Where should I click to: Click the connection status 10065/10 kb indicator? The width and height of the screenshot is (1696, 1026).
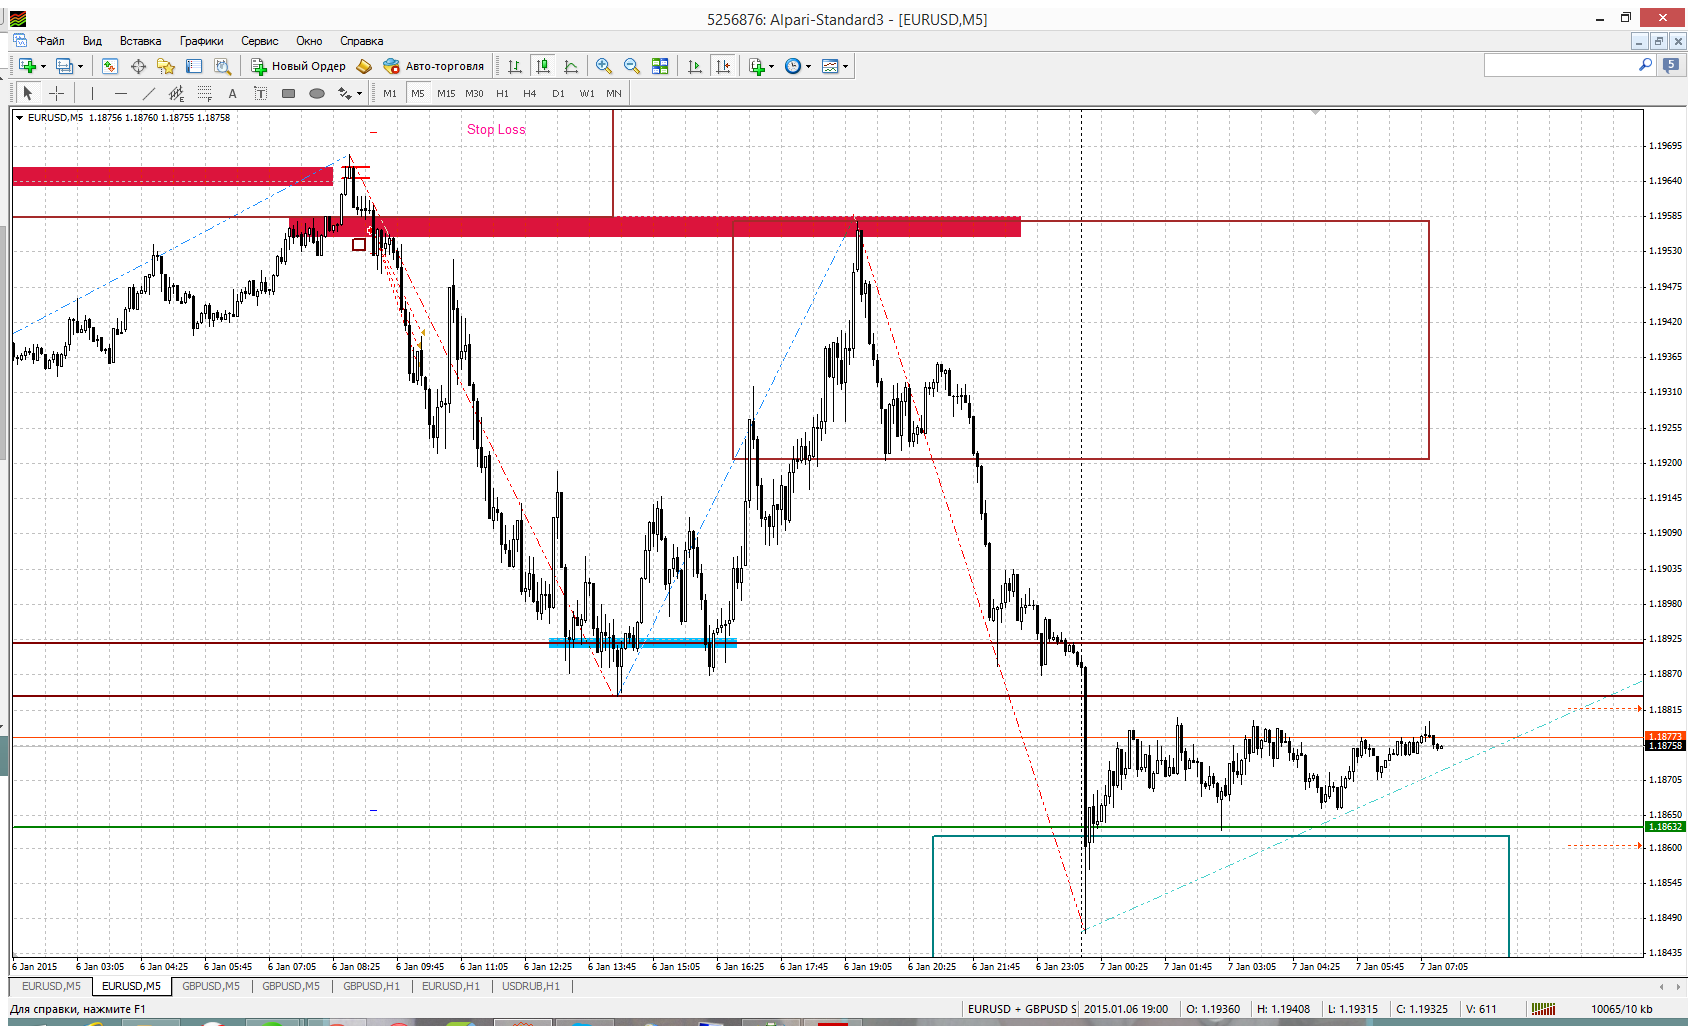coord(1621,1009)
